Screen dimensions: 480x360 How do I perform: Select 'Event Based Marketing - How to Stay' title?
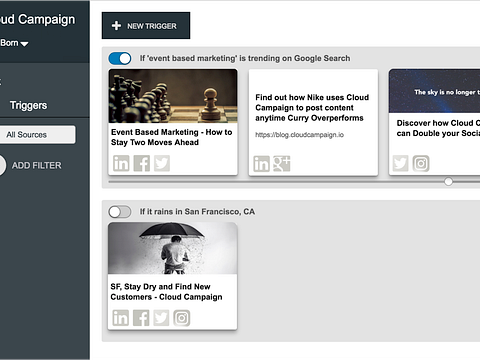pyautogui.click(x=171, y=137)
